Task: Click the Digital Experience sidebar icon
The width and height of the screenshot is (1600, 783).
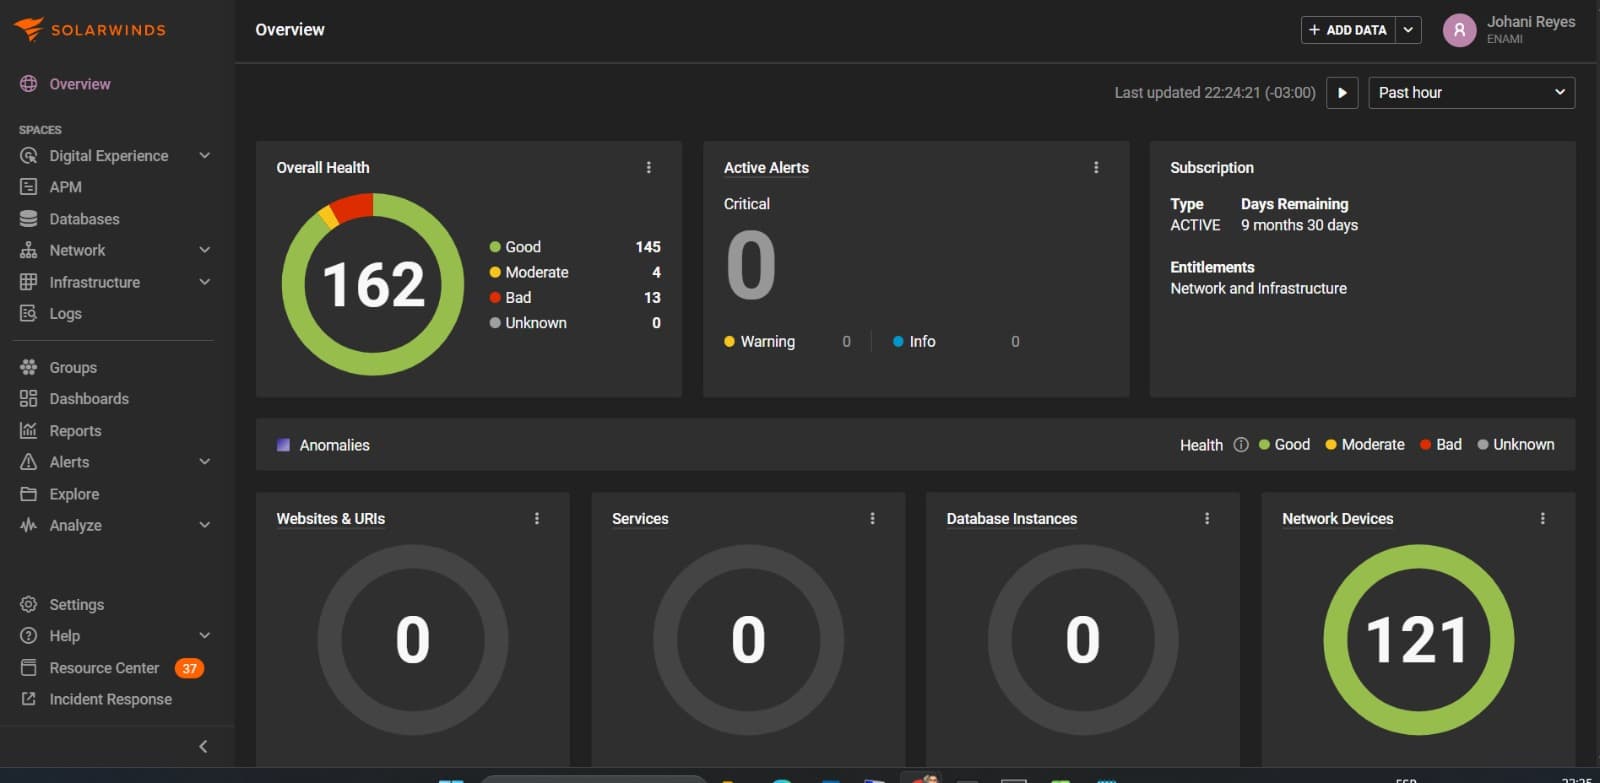Action: pos(28,156)
